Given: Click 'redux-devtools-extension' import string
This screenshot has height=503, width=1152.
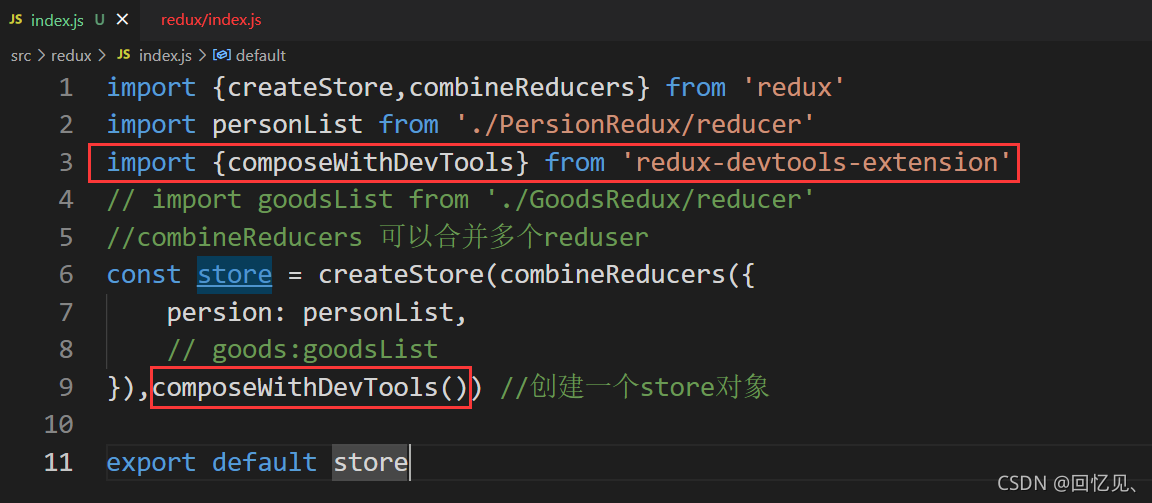Looking at the screenshot, I should pyautogui.click(x=816, y=162).
